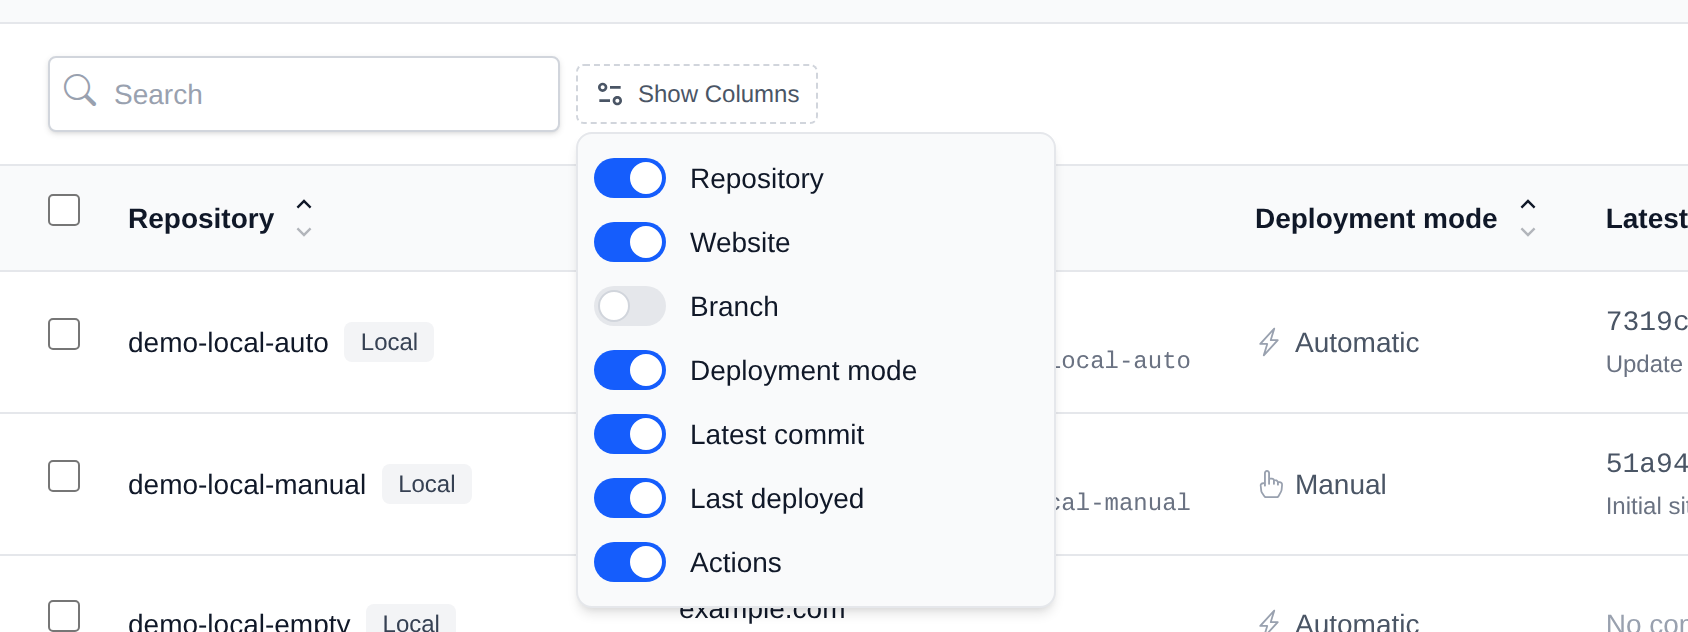
Task: Check the select-all checkbox in the table header
Action: tap(64, 210)
